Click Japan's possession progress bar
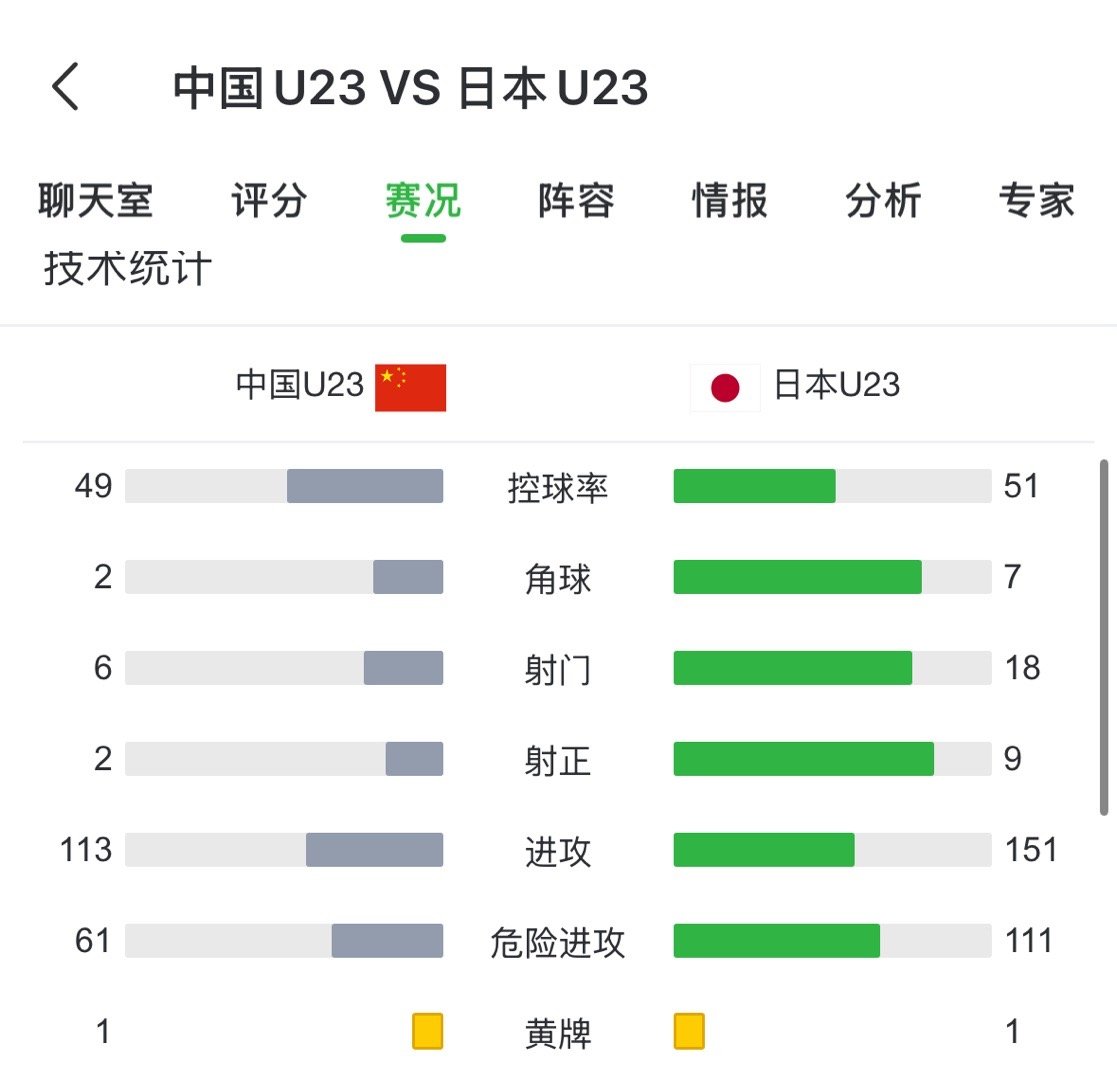1117x1080 pixels. coord(833,486)
